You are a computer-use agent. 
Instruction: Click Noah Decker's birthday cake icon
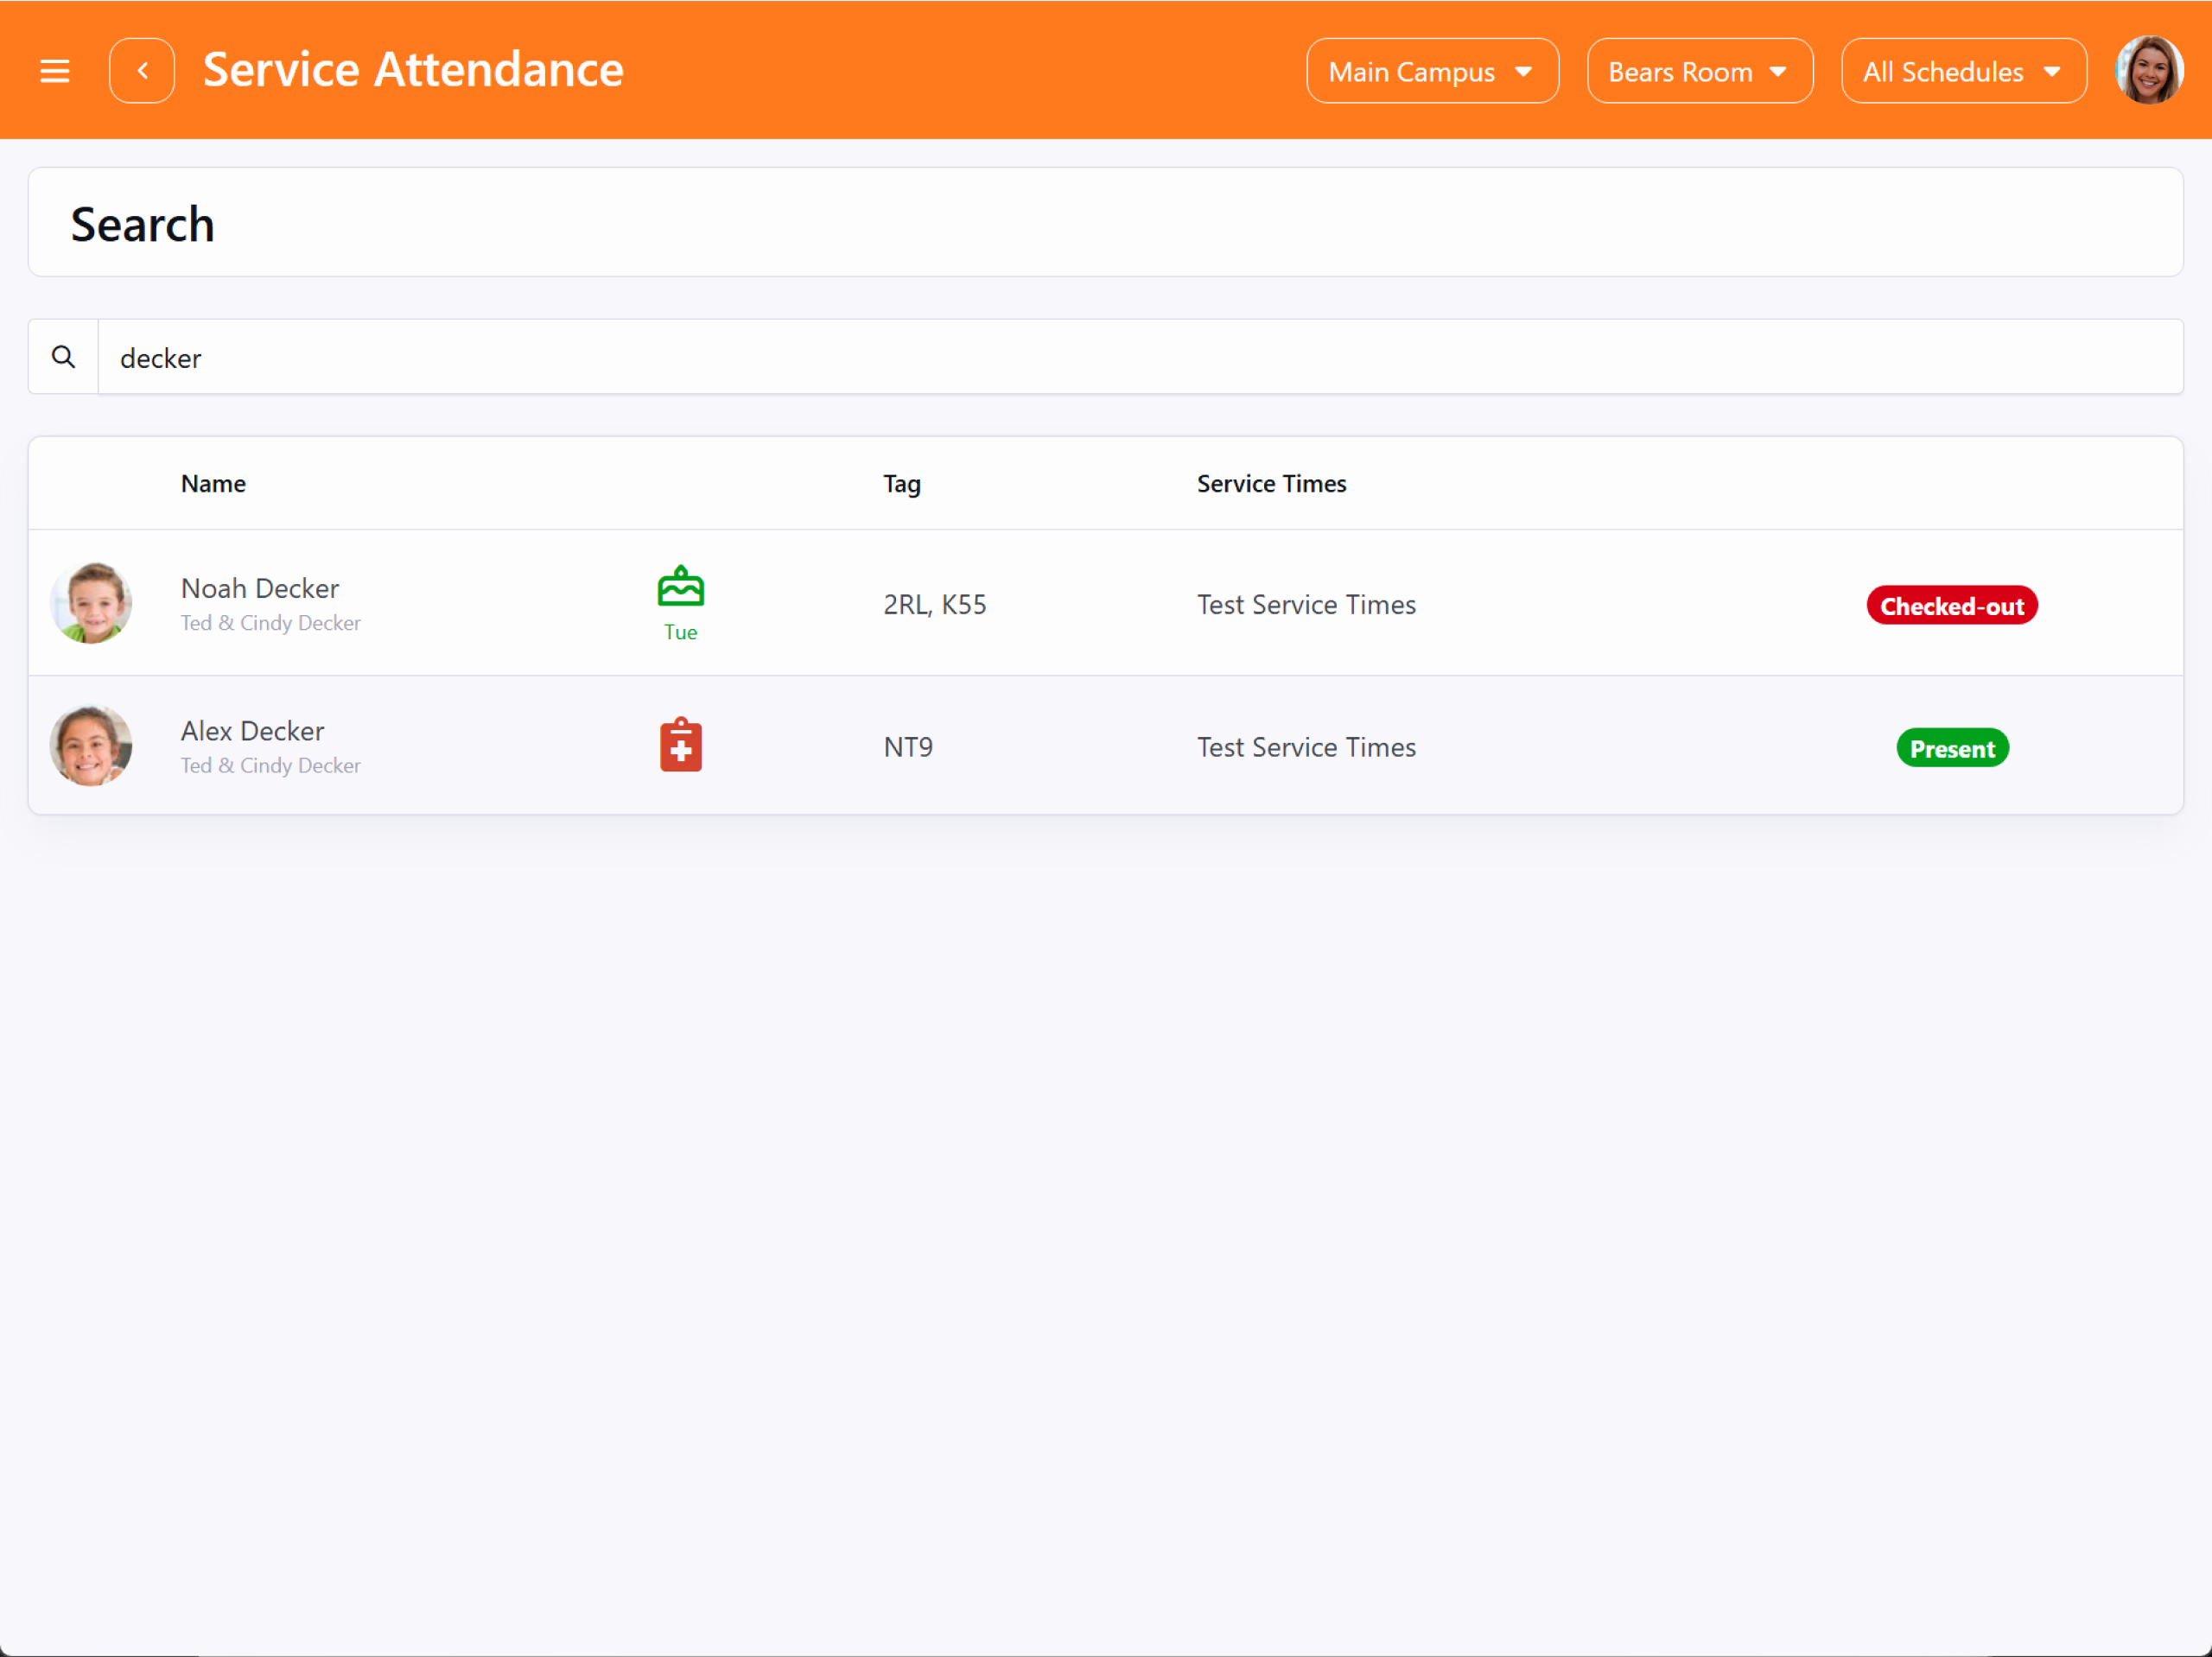[680, 588]
